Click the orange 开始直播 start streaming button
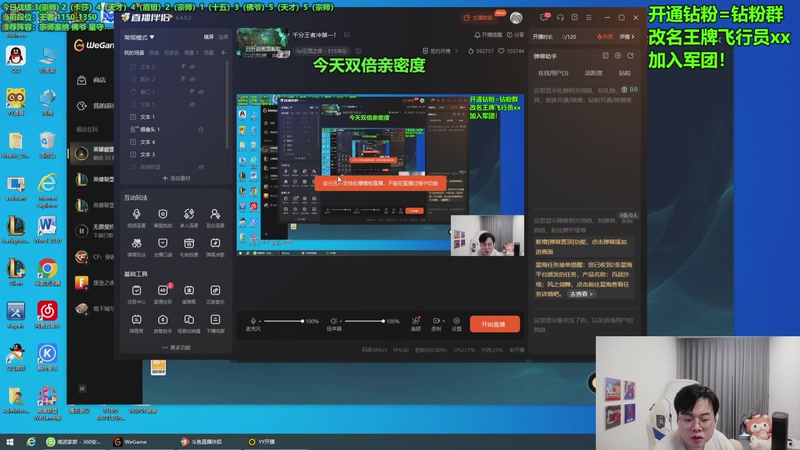800x450 pixels. (x=494, y=324)
